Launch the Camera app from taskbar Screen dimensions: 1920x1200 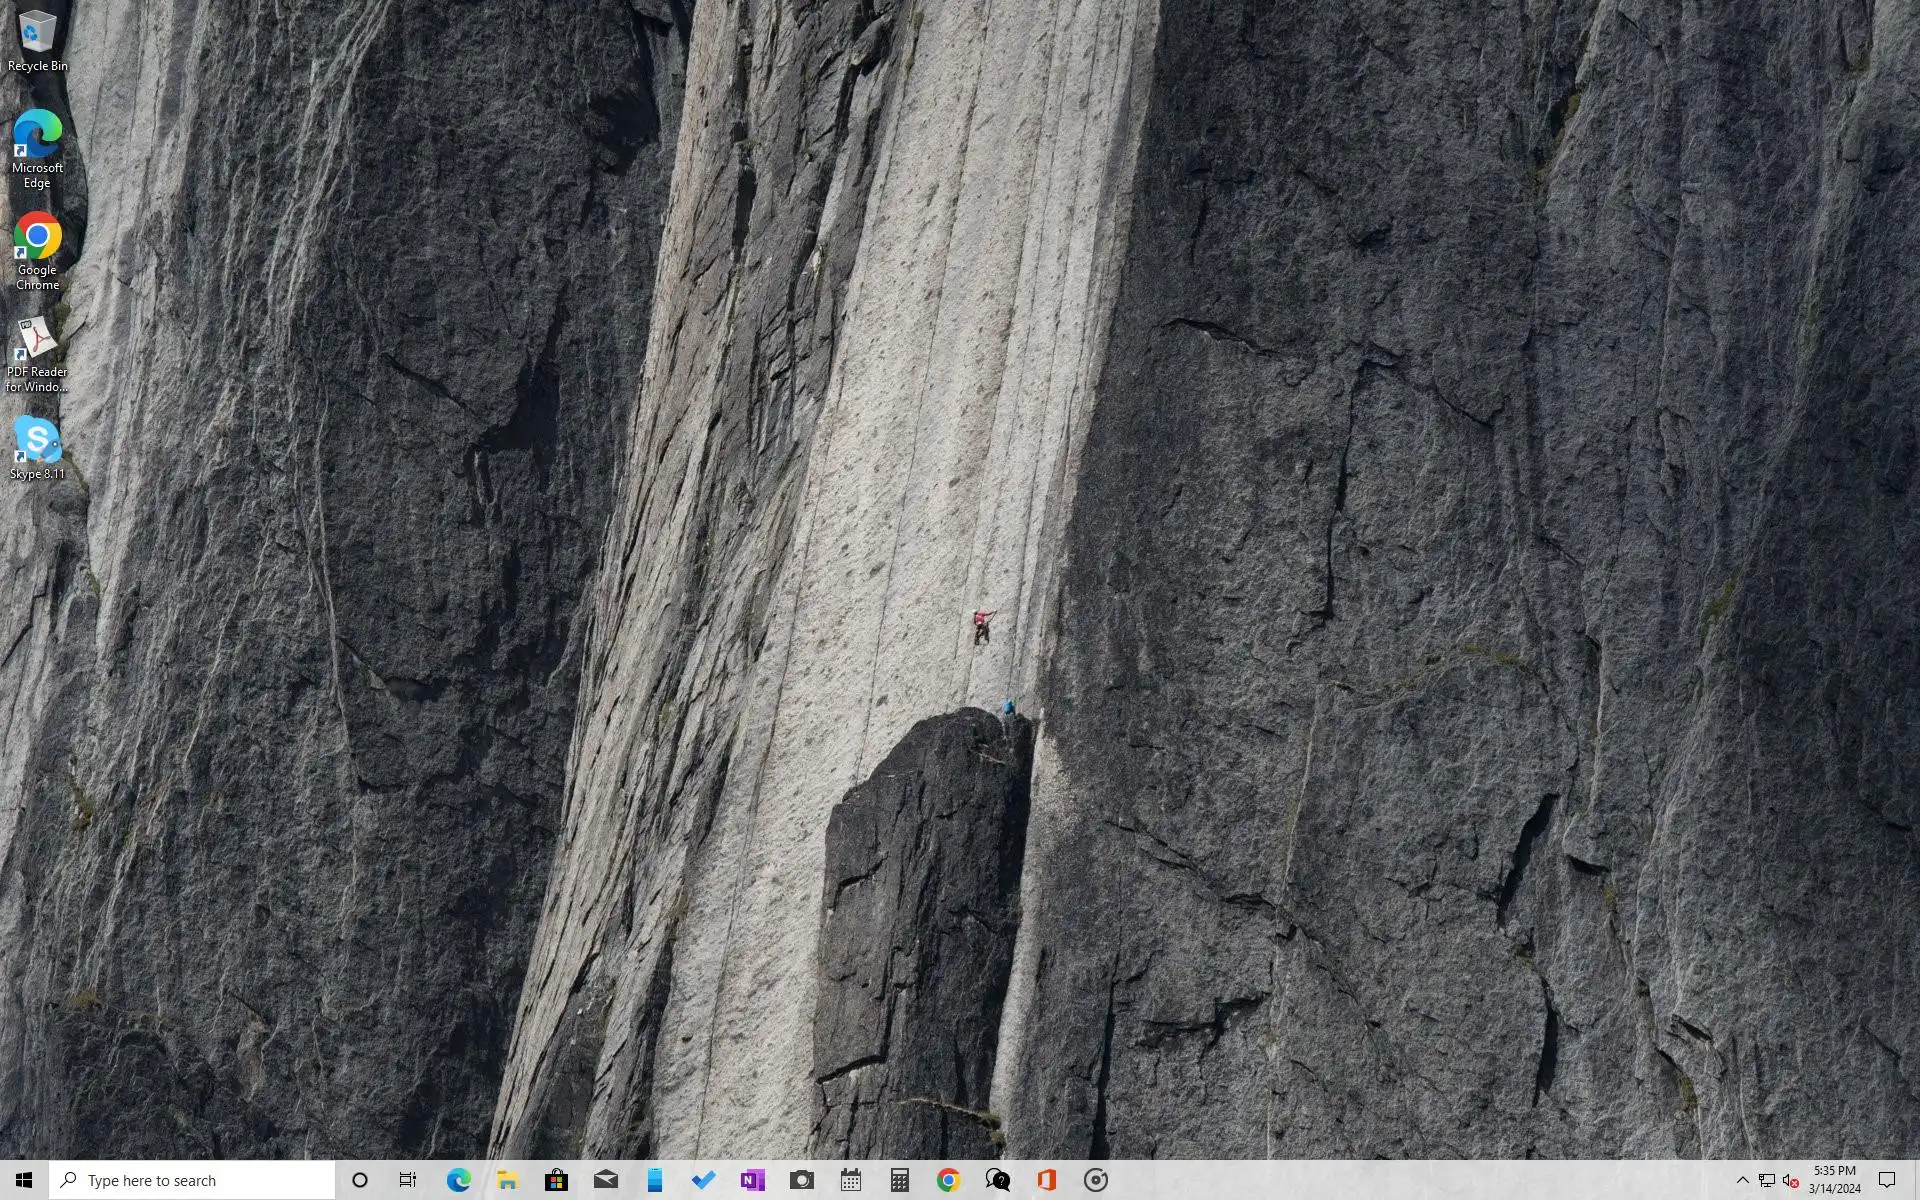[801, 1180]
